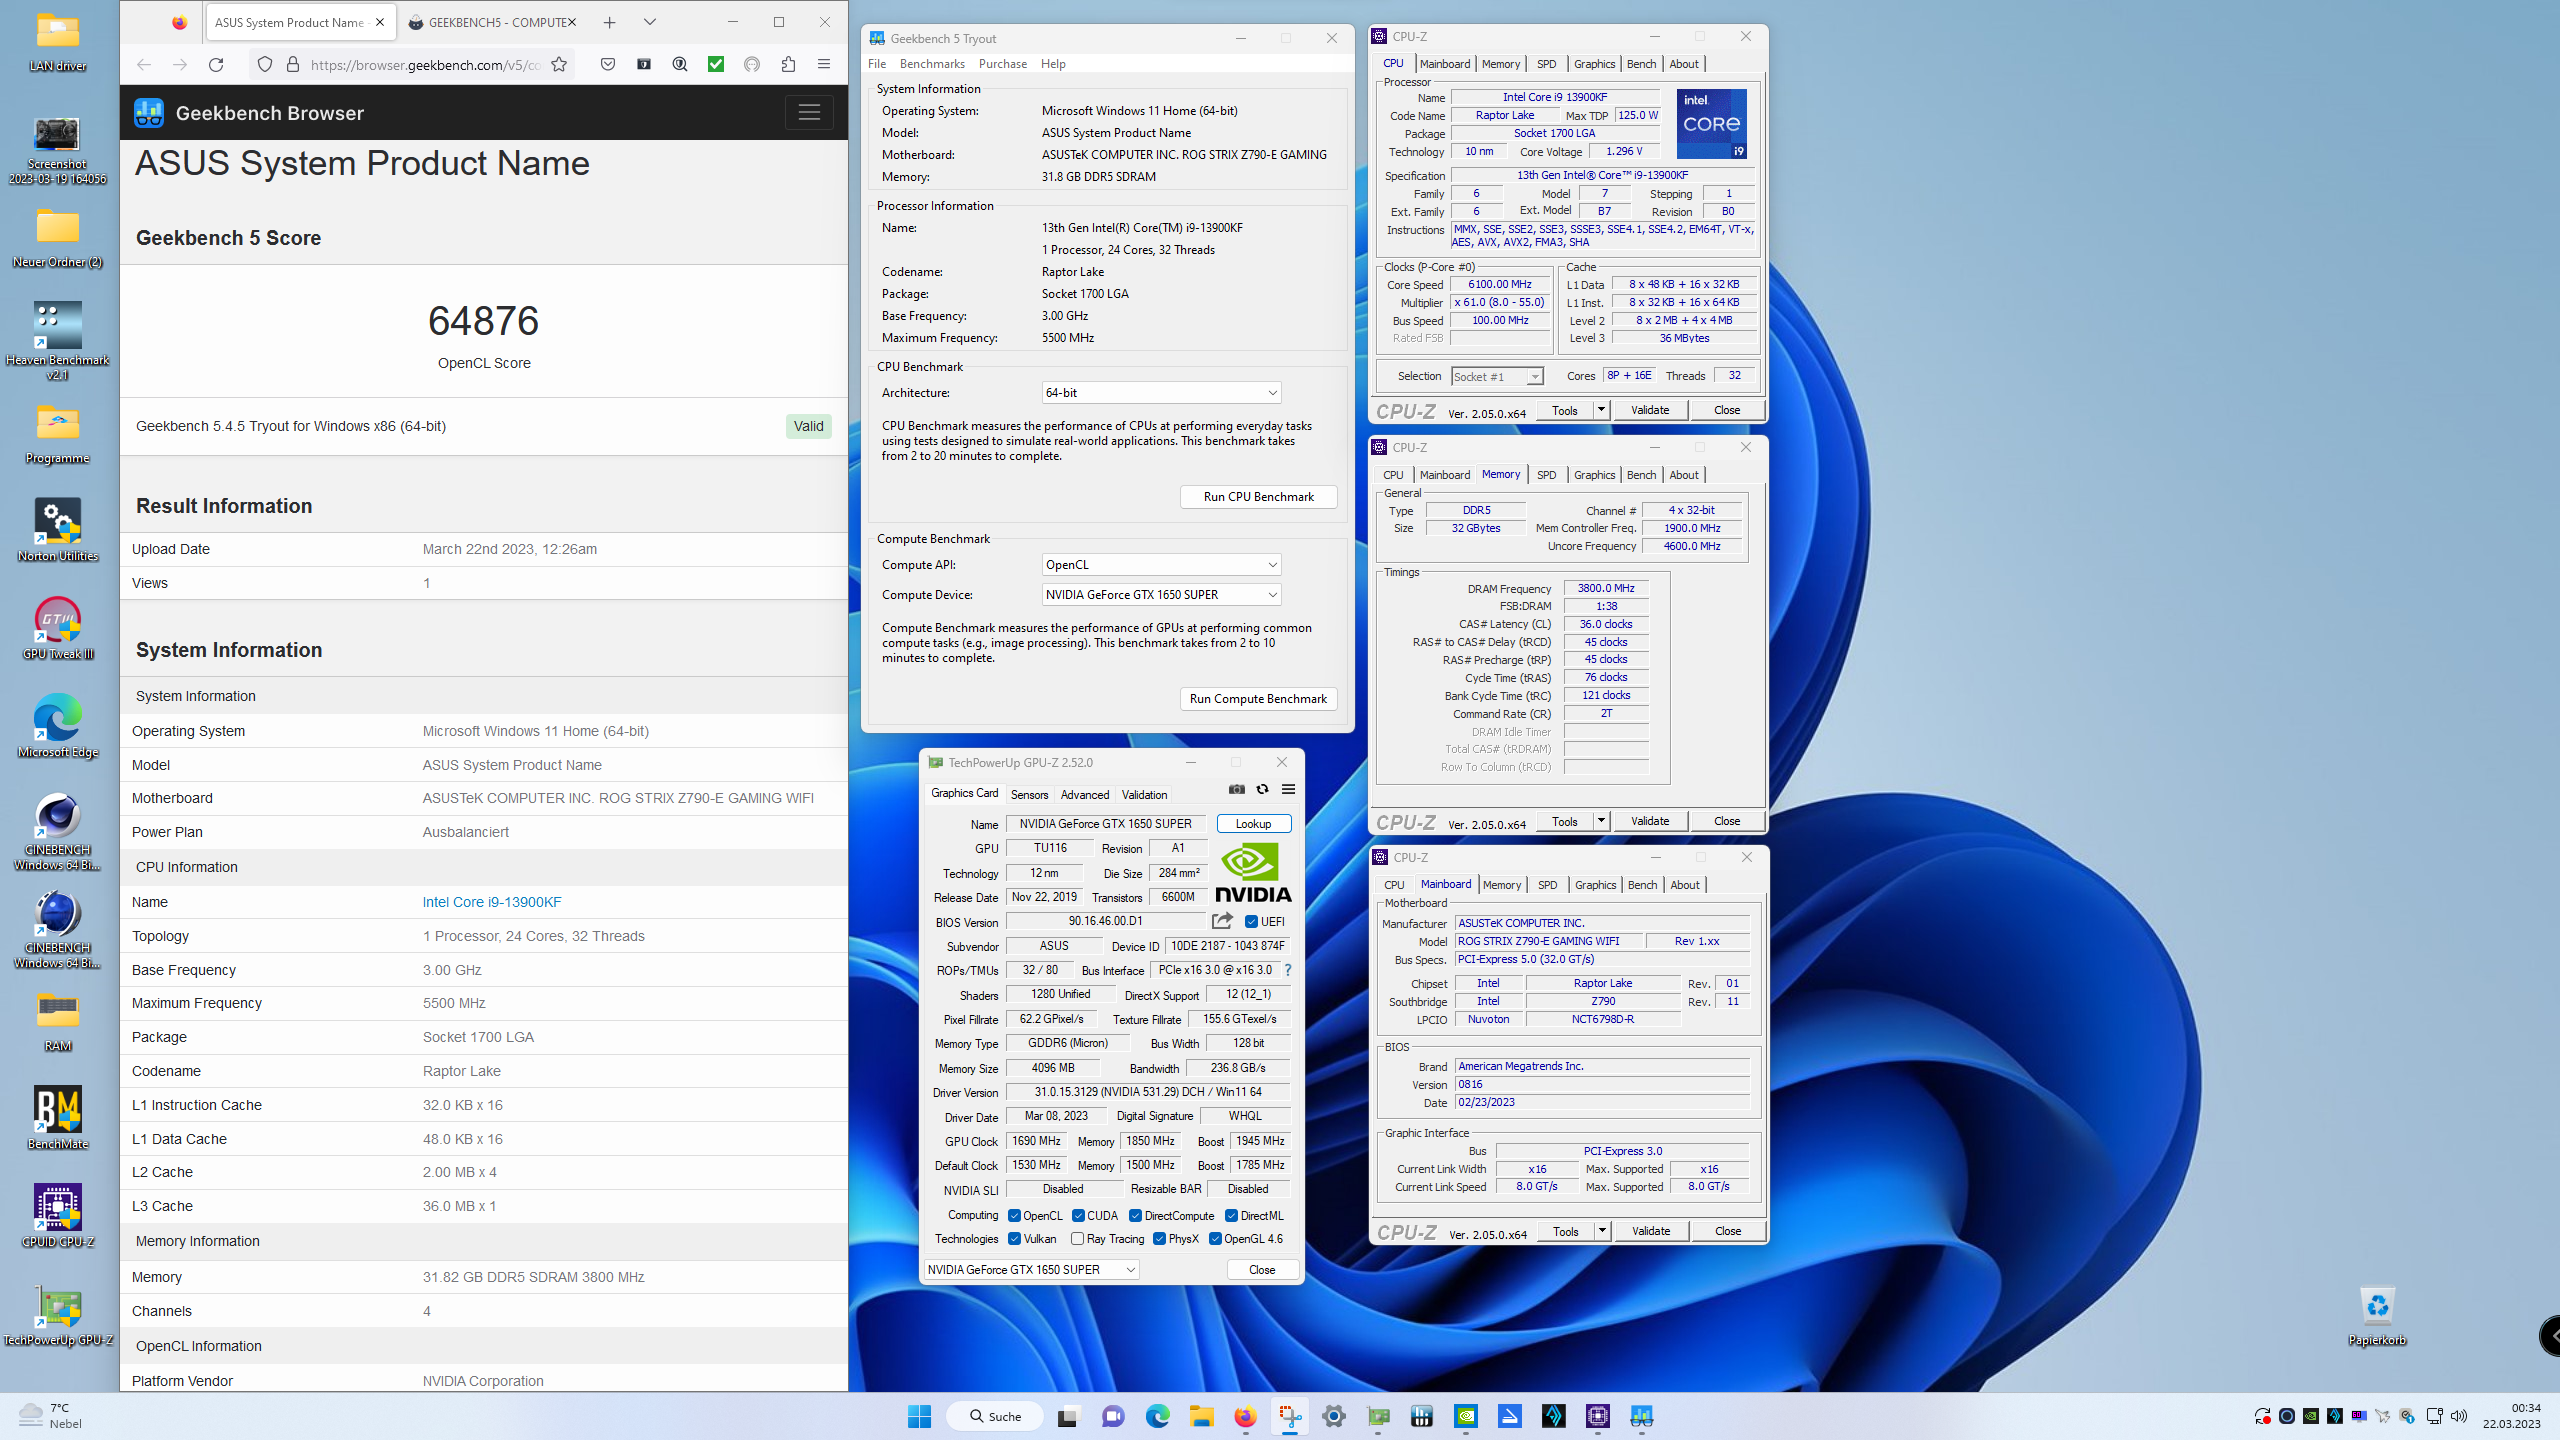This screenshot has width=2560, height=1440.
Task: Open a new Firefox tab
Action: [x=609, y=22]
